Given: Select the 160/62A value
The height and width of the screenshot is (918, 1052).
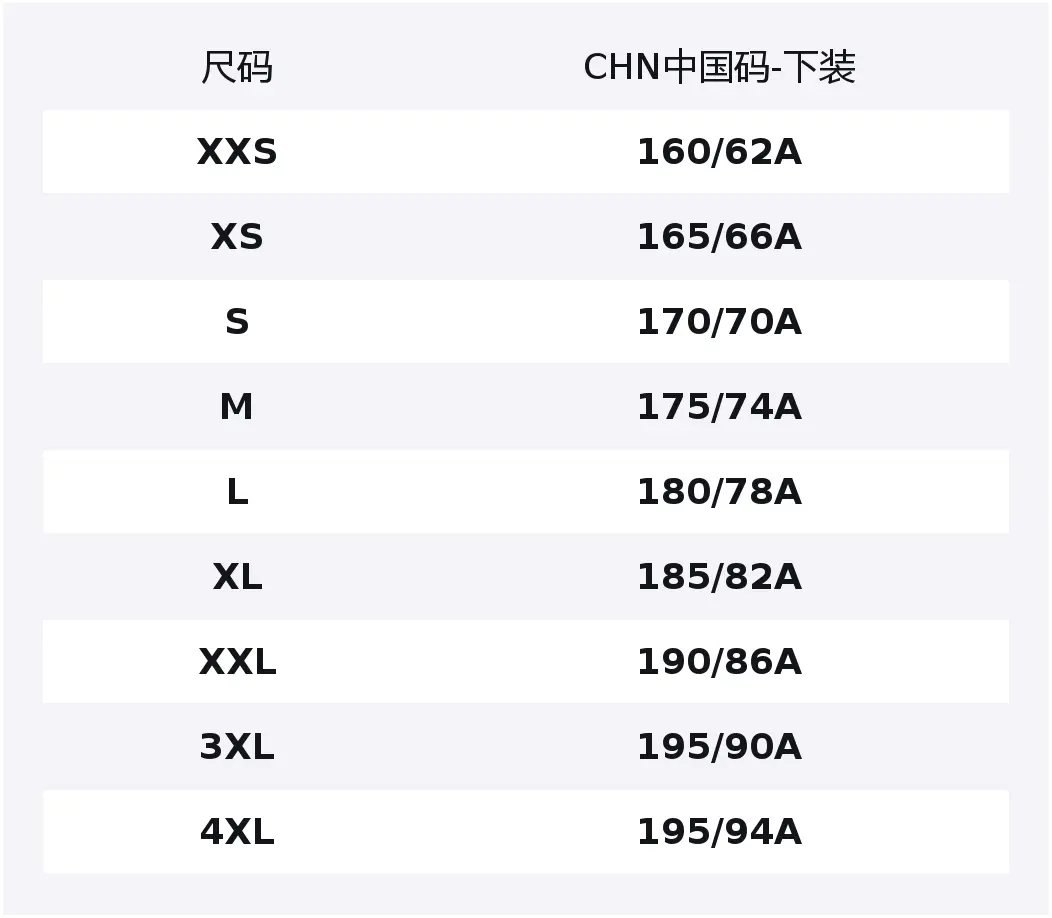Looking at the screenshot, I should click(719, 152).
